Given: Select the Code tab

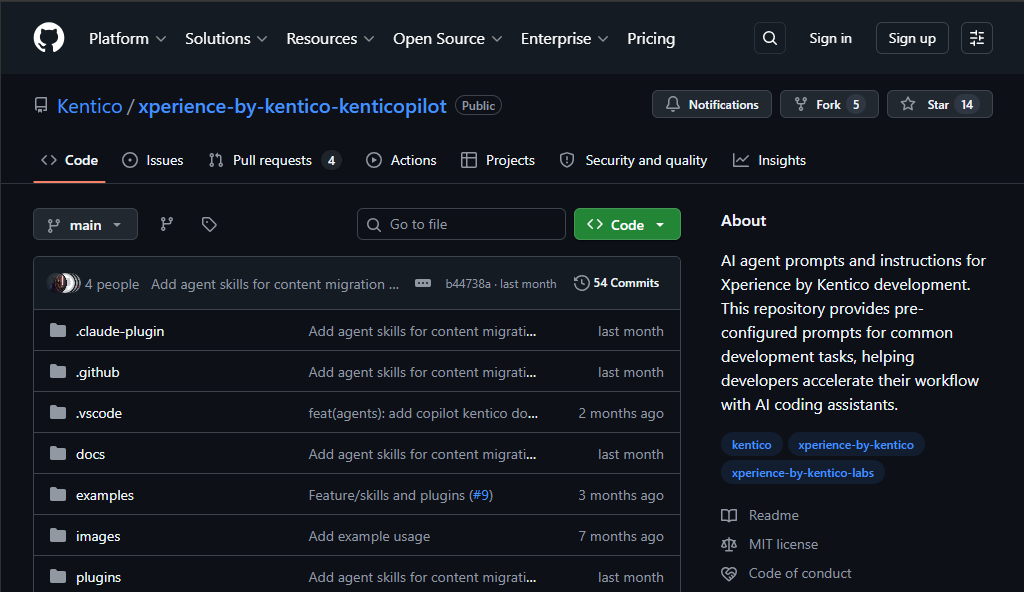Looking at the screenshot, I should (69, 160).
